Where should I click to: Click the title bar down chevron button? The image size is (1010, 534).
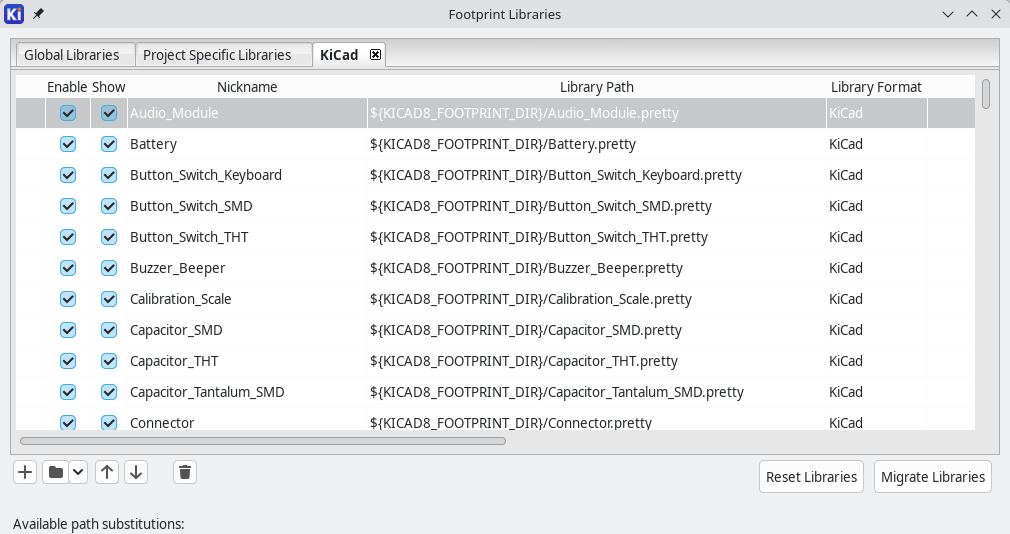pos(948,14)
